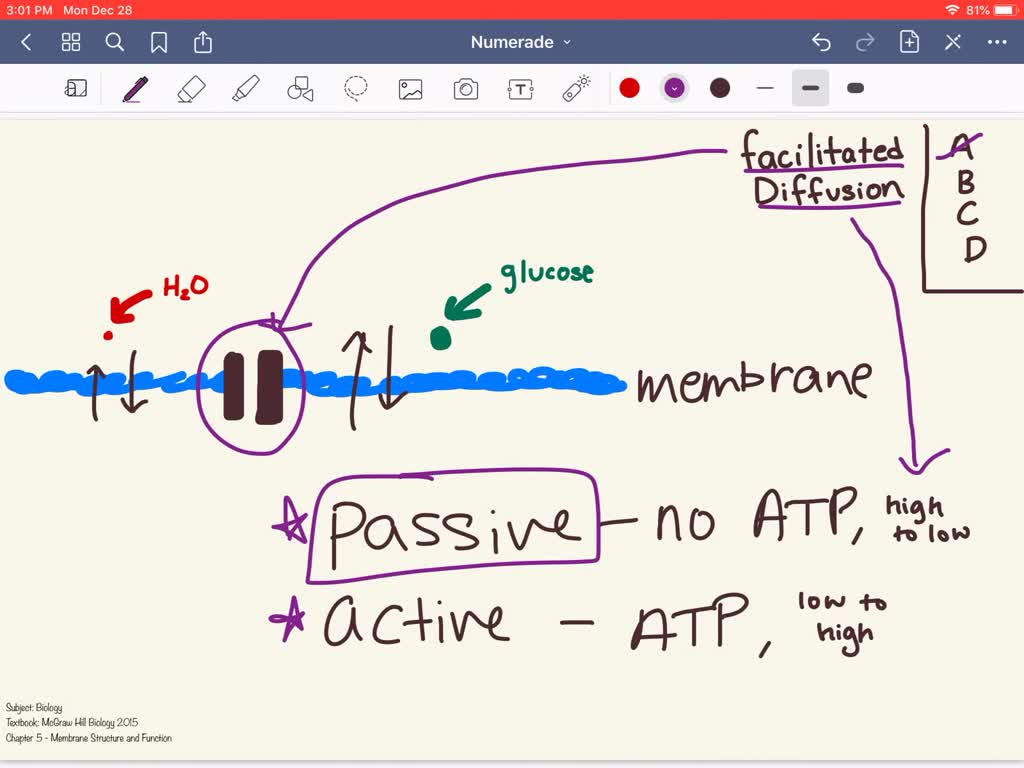Screen dimensions: 1024x768
Task: Select the Pen tool
Action: coord(134,88)
